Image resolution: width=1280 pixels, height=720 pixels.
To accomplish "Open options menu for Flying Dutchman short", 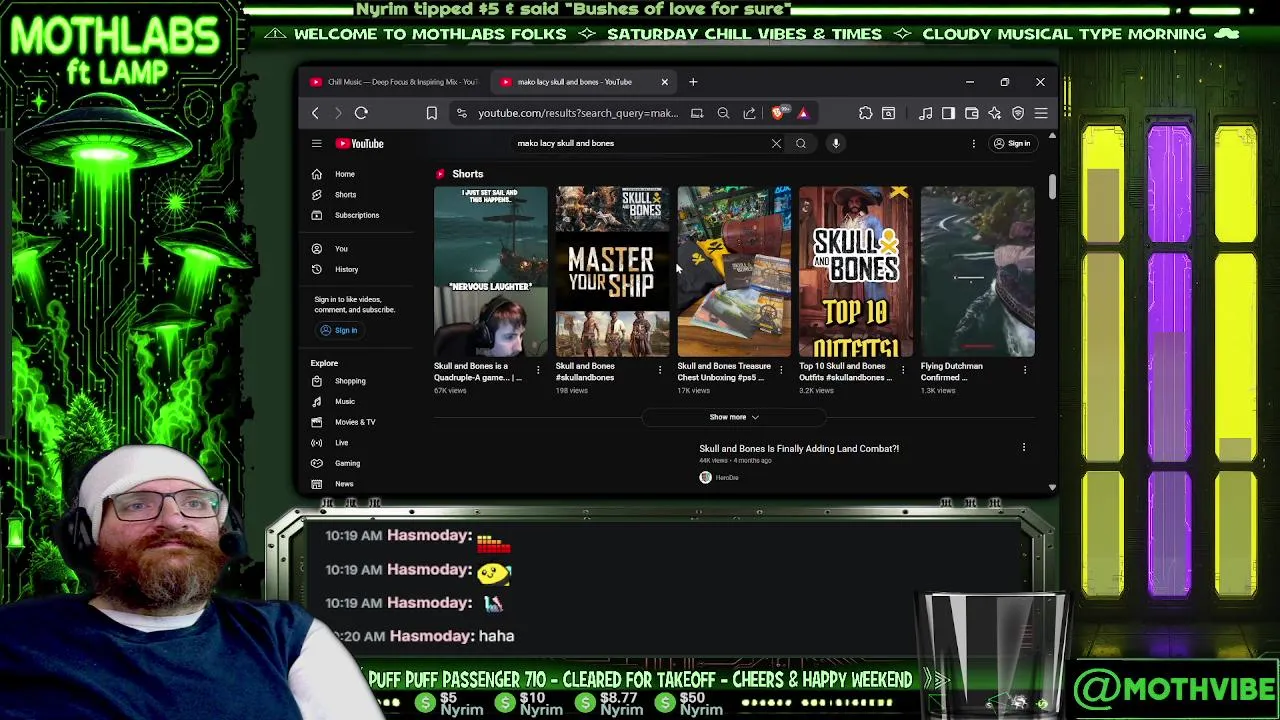I will [x=1025, y=371].
